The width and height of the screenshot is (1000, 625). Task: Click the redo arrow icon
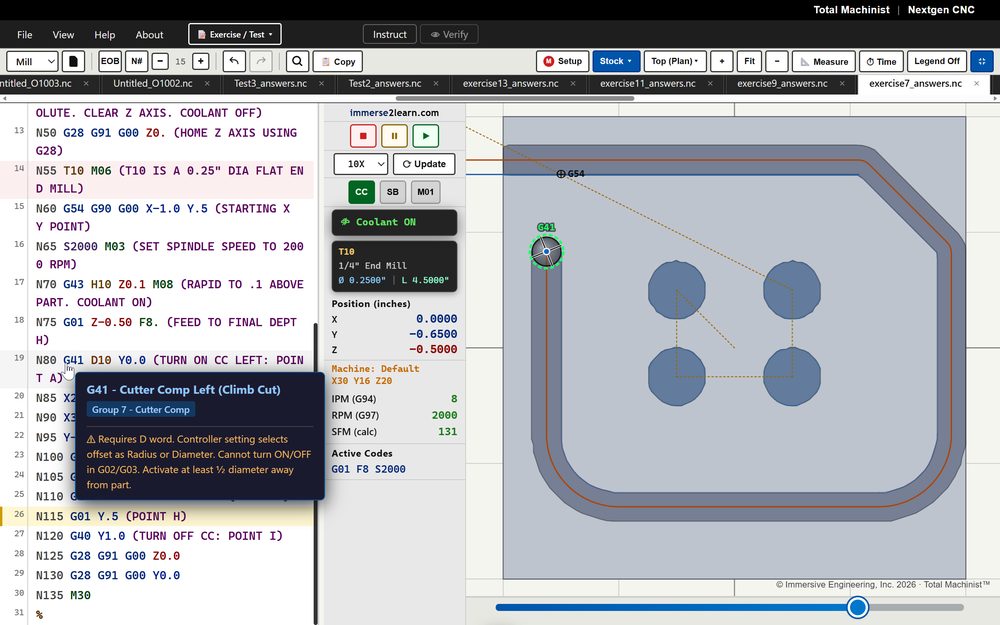[261, 61]
